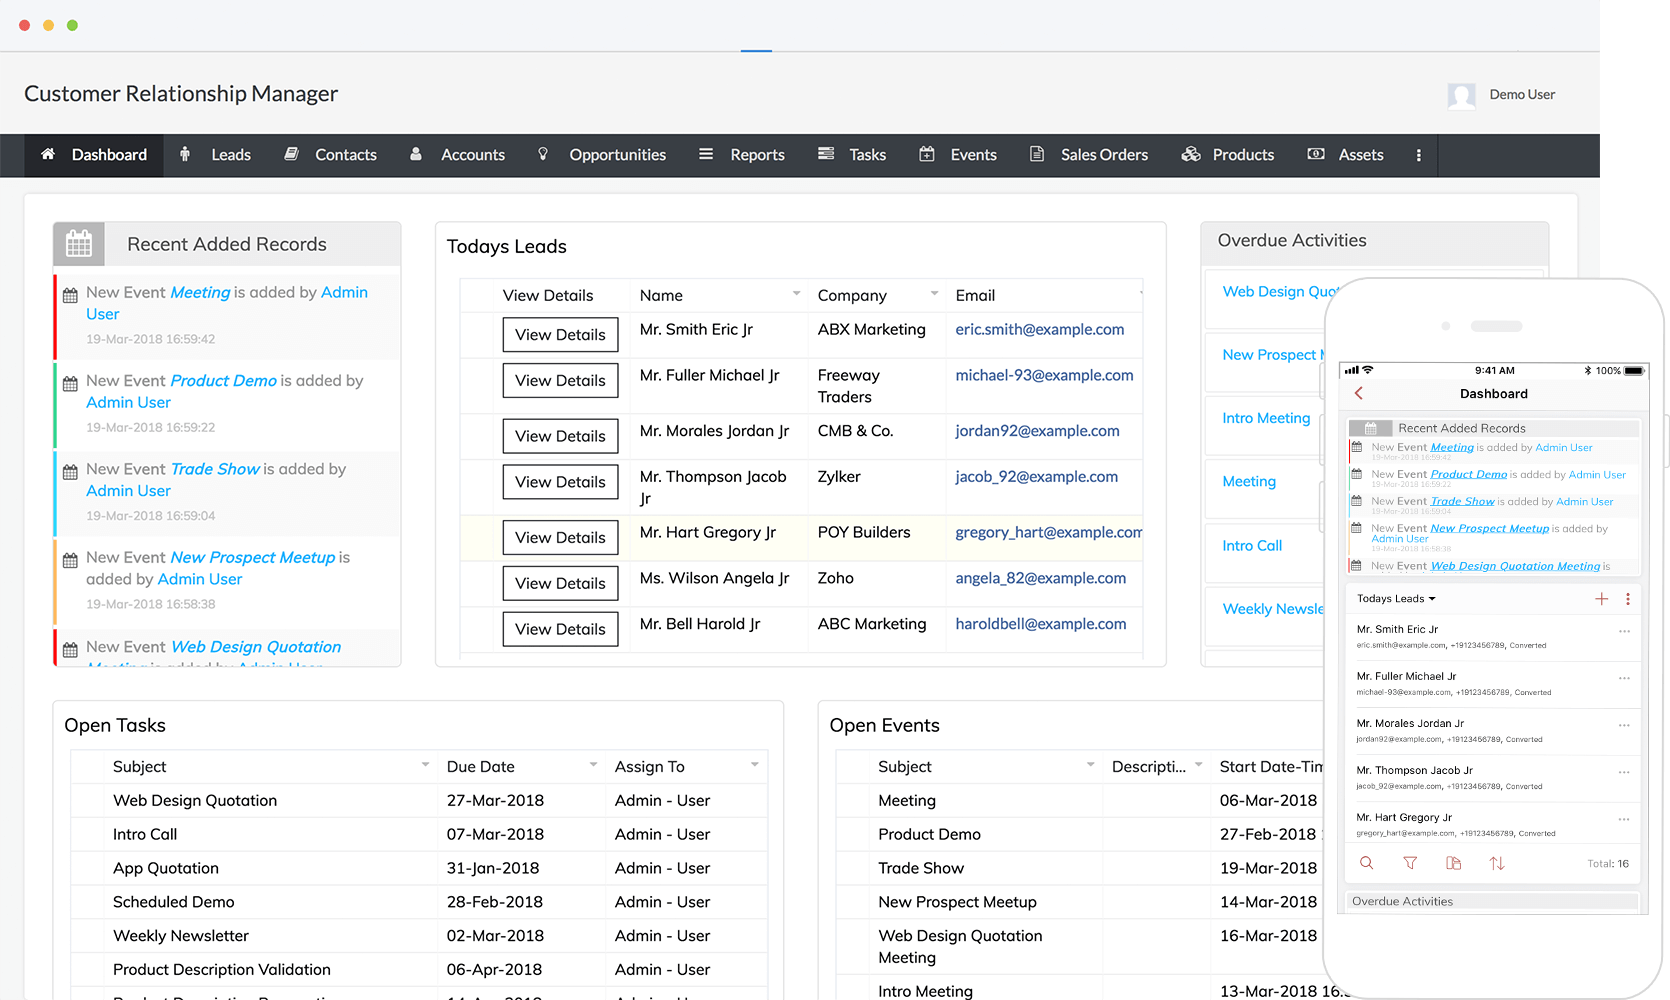Viewport: 1670px width, 1000px height.
Task: Open the eric.smith@example.com email link
Action: [1039, 330]
